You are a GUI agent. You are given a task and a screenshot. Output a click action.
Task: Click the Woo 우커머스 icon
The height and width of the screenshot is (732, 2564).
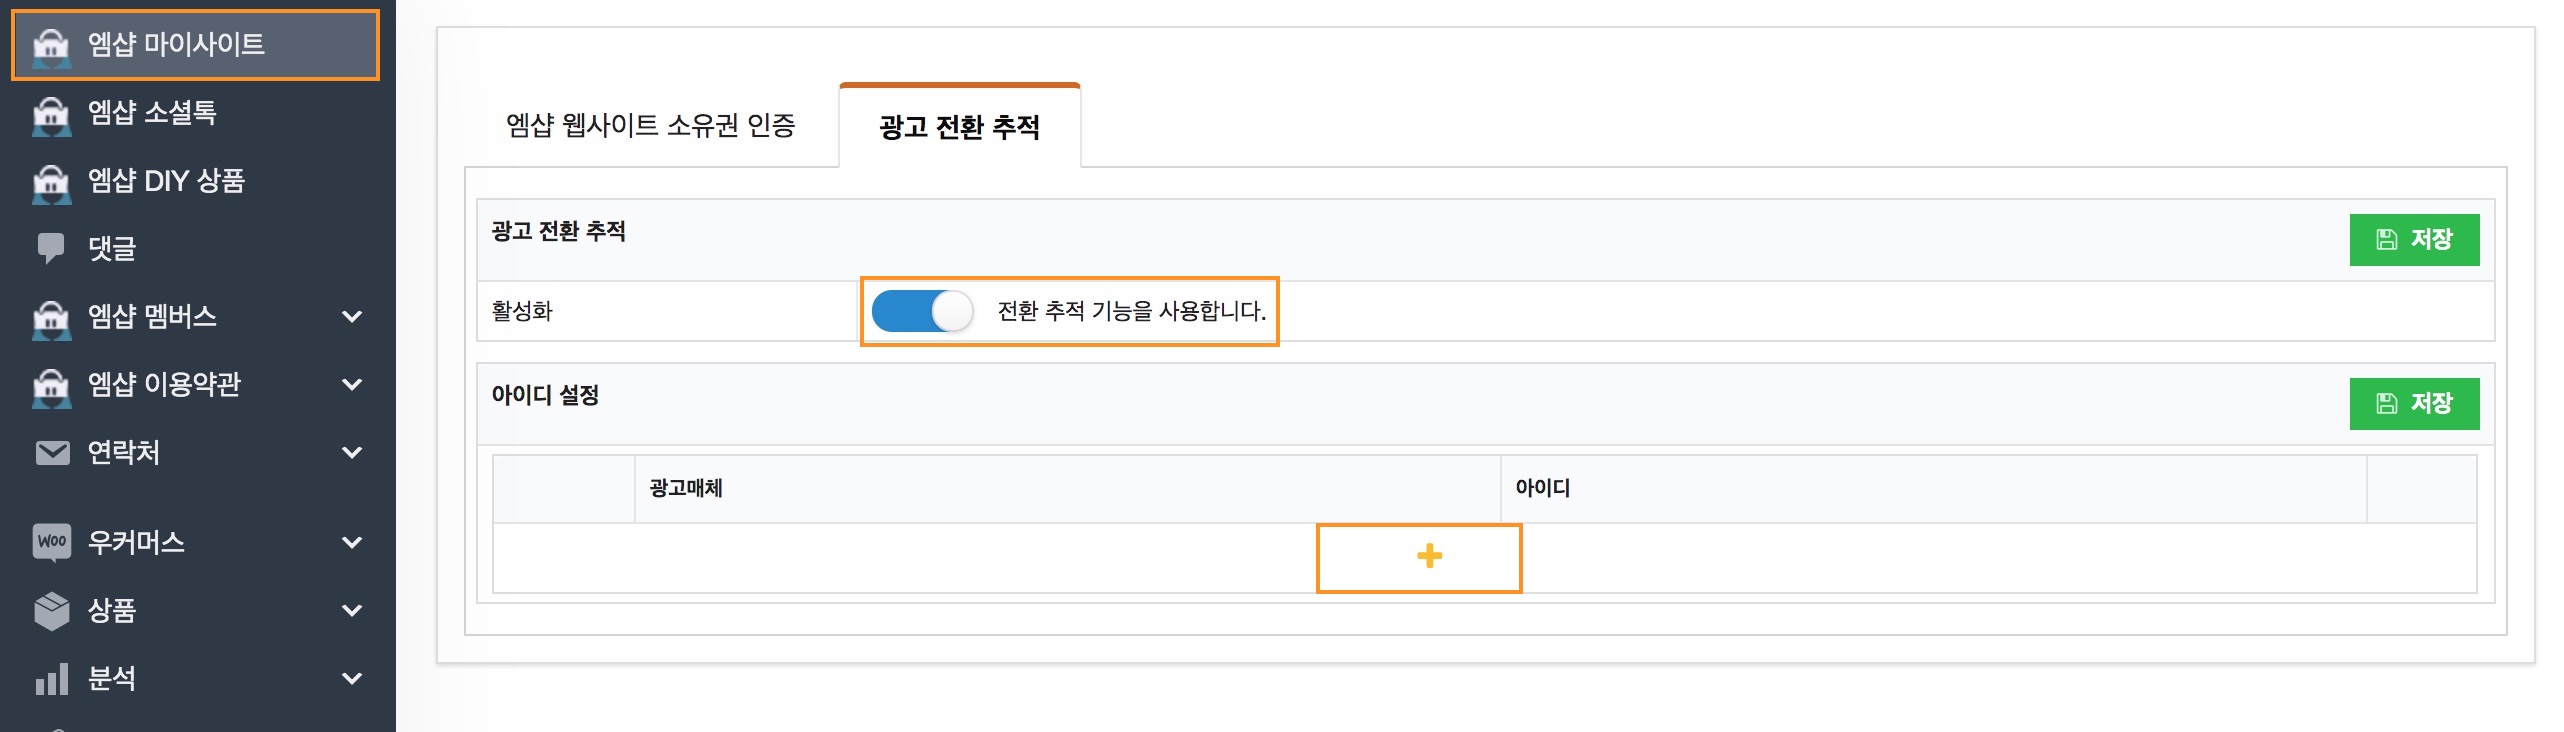52,542
